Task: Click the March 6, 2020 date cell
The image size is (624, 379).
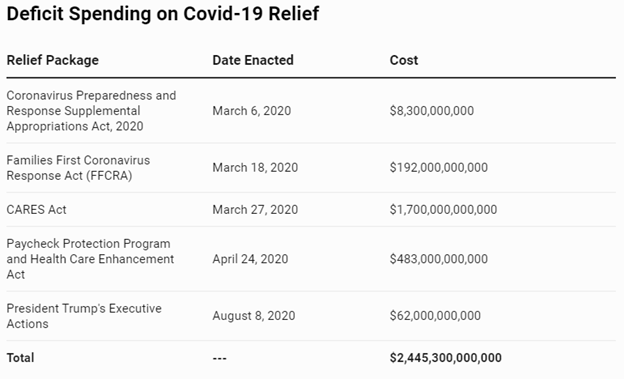Action: 252,111
